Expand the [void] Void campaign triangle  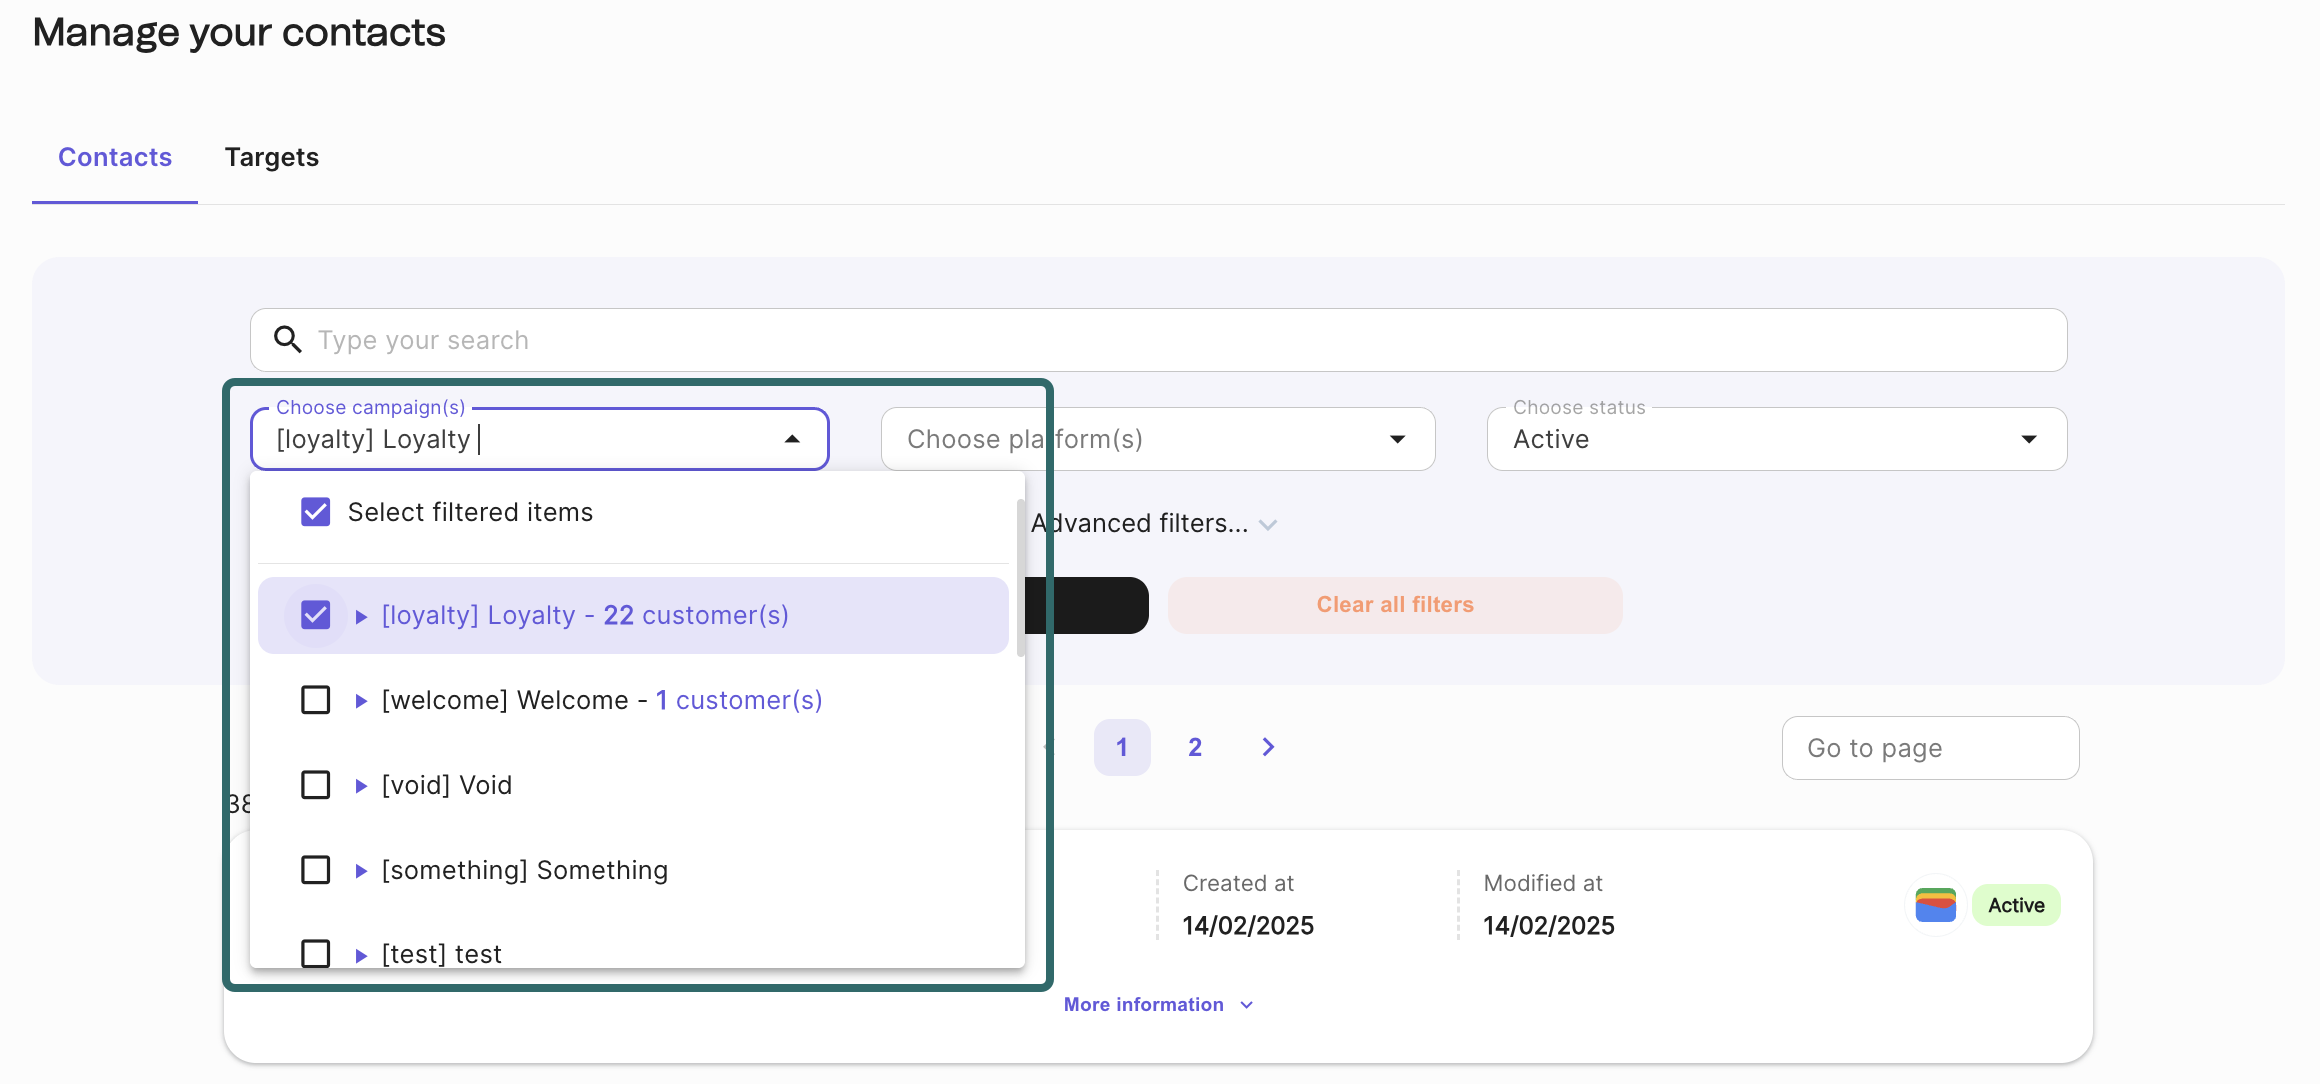(362, 786)
